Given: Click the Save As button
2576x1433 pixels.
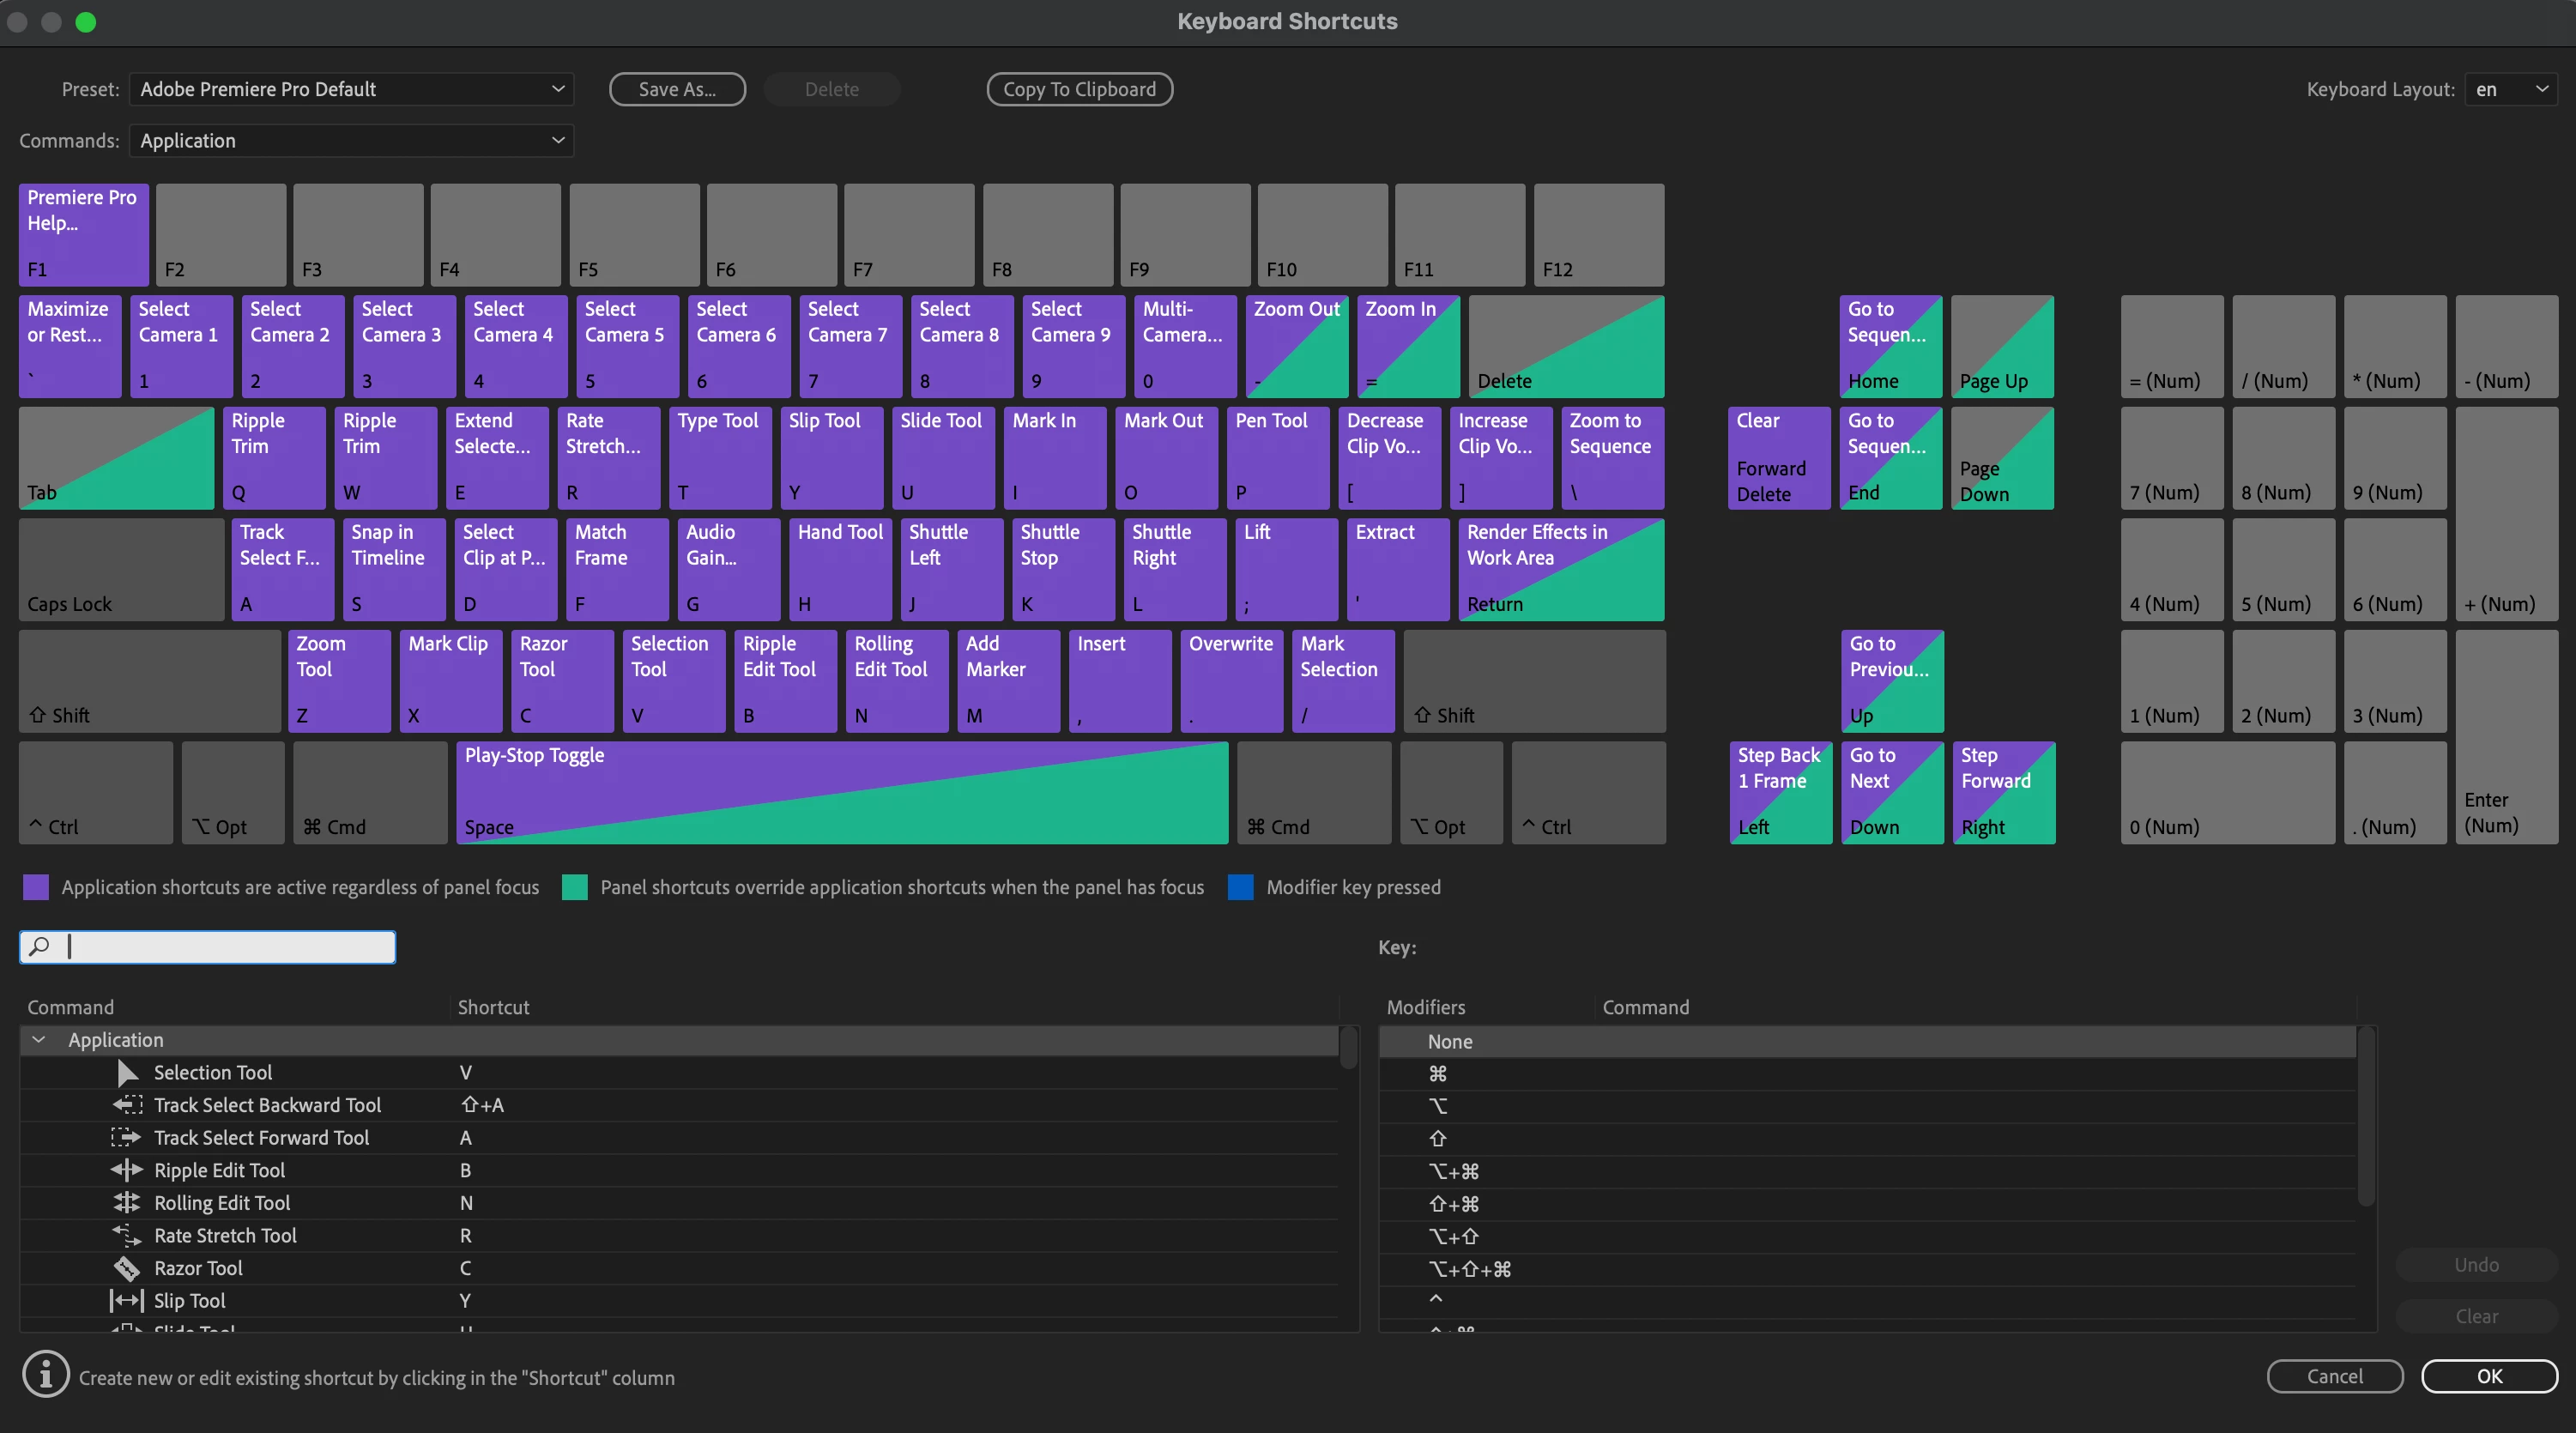Looking at the screenshot, I should coord(677,89).
